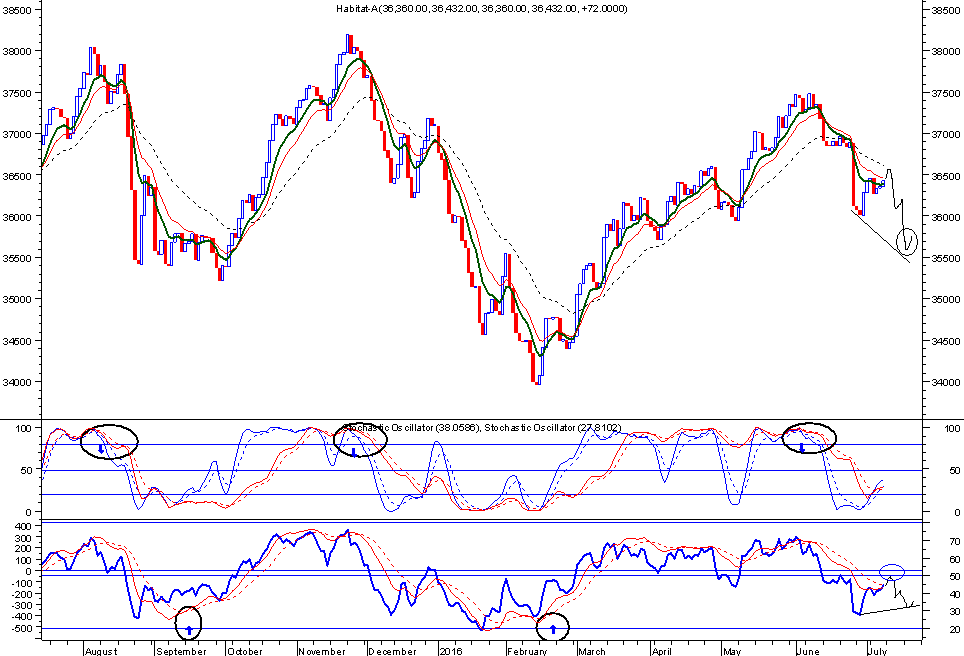This screenshot has width=964, height=656.
Task: Click the 2016 year label
Action: 451,651
